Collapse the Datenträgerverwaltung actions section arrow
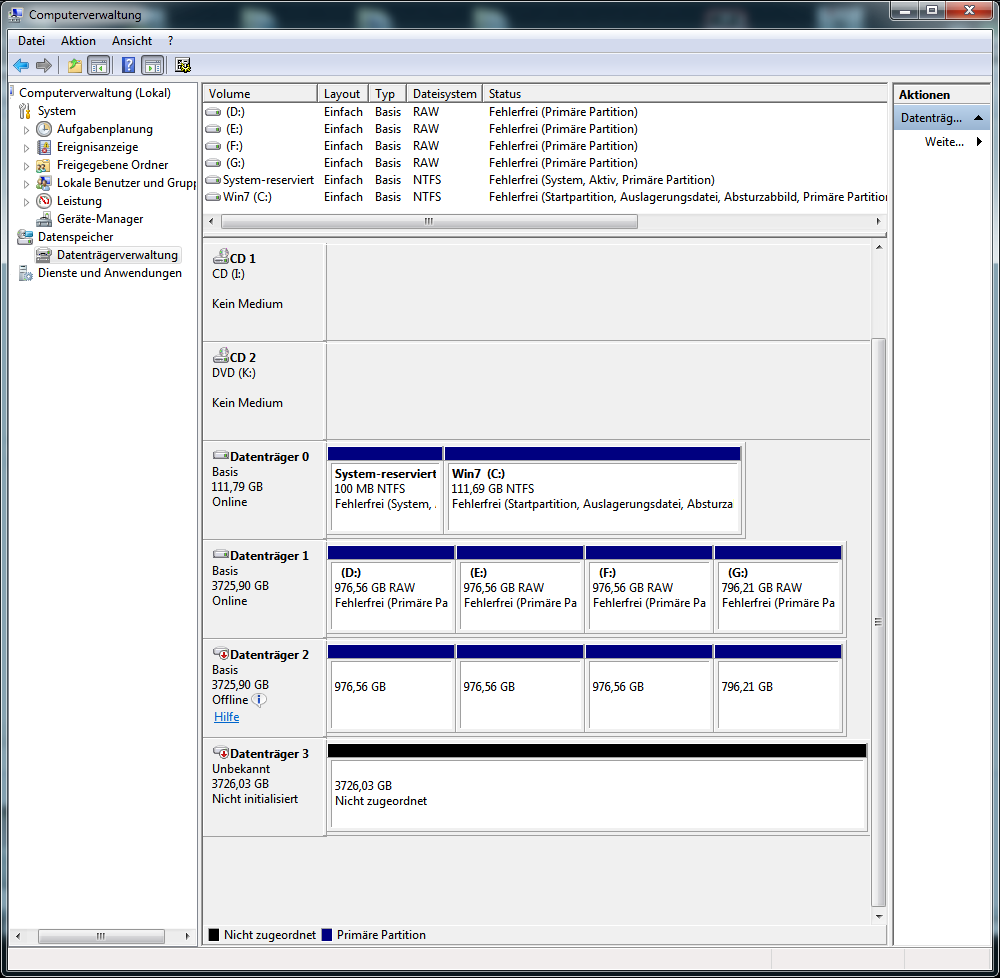The width and height of the screenshot is (1000, 978). click(978, 118)
